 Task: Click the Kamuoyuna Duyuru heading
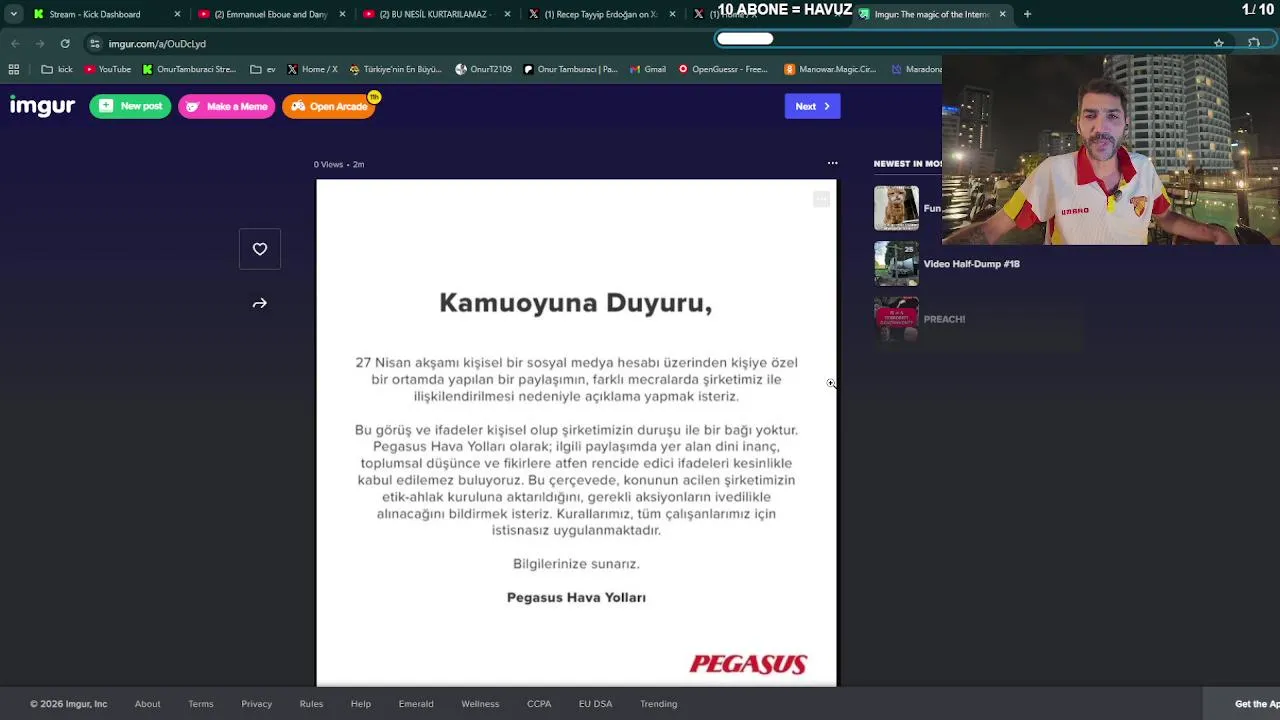point(576,303)
